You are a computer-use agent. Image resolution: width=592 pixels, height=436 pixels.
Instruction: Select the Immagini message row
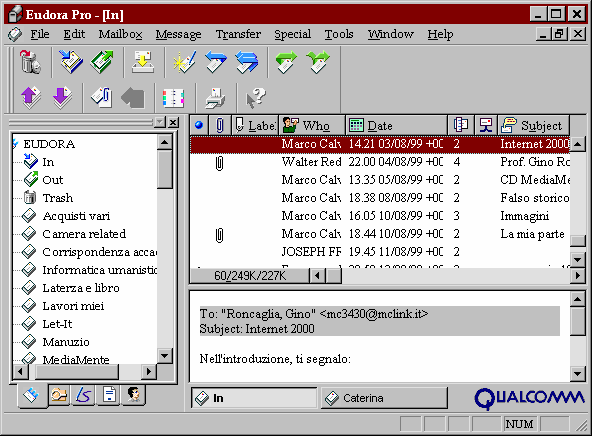(x=379, y=216)
